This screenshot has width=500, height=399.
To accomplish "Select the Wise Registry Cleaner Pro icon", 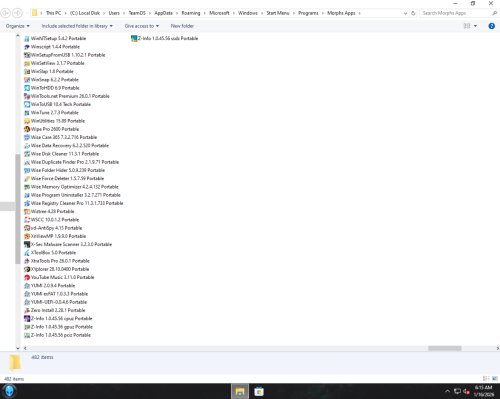I will [x=27, y=203].
